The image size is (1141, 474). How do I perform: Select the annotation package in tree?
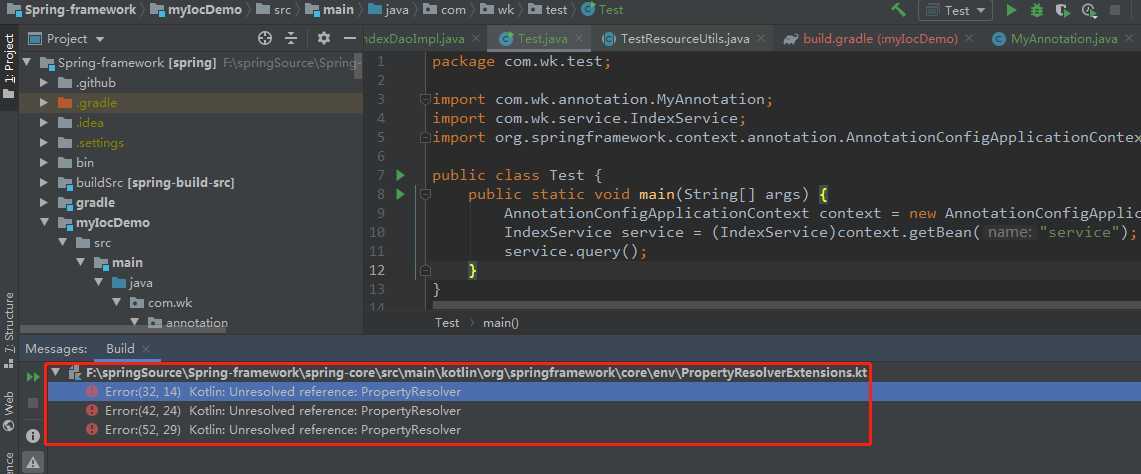tap(196, 322)
